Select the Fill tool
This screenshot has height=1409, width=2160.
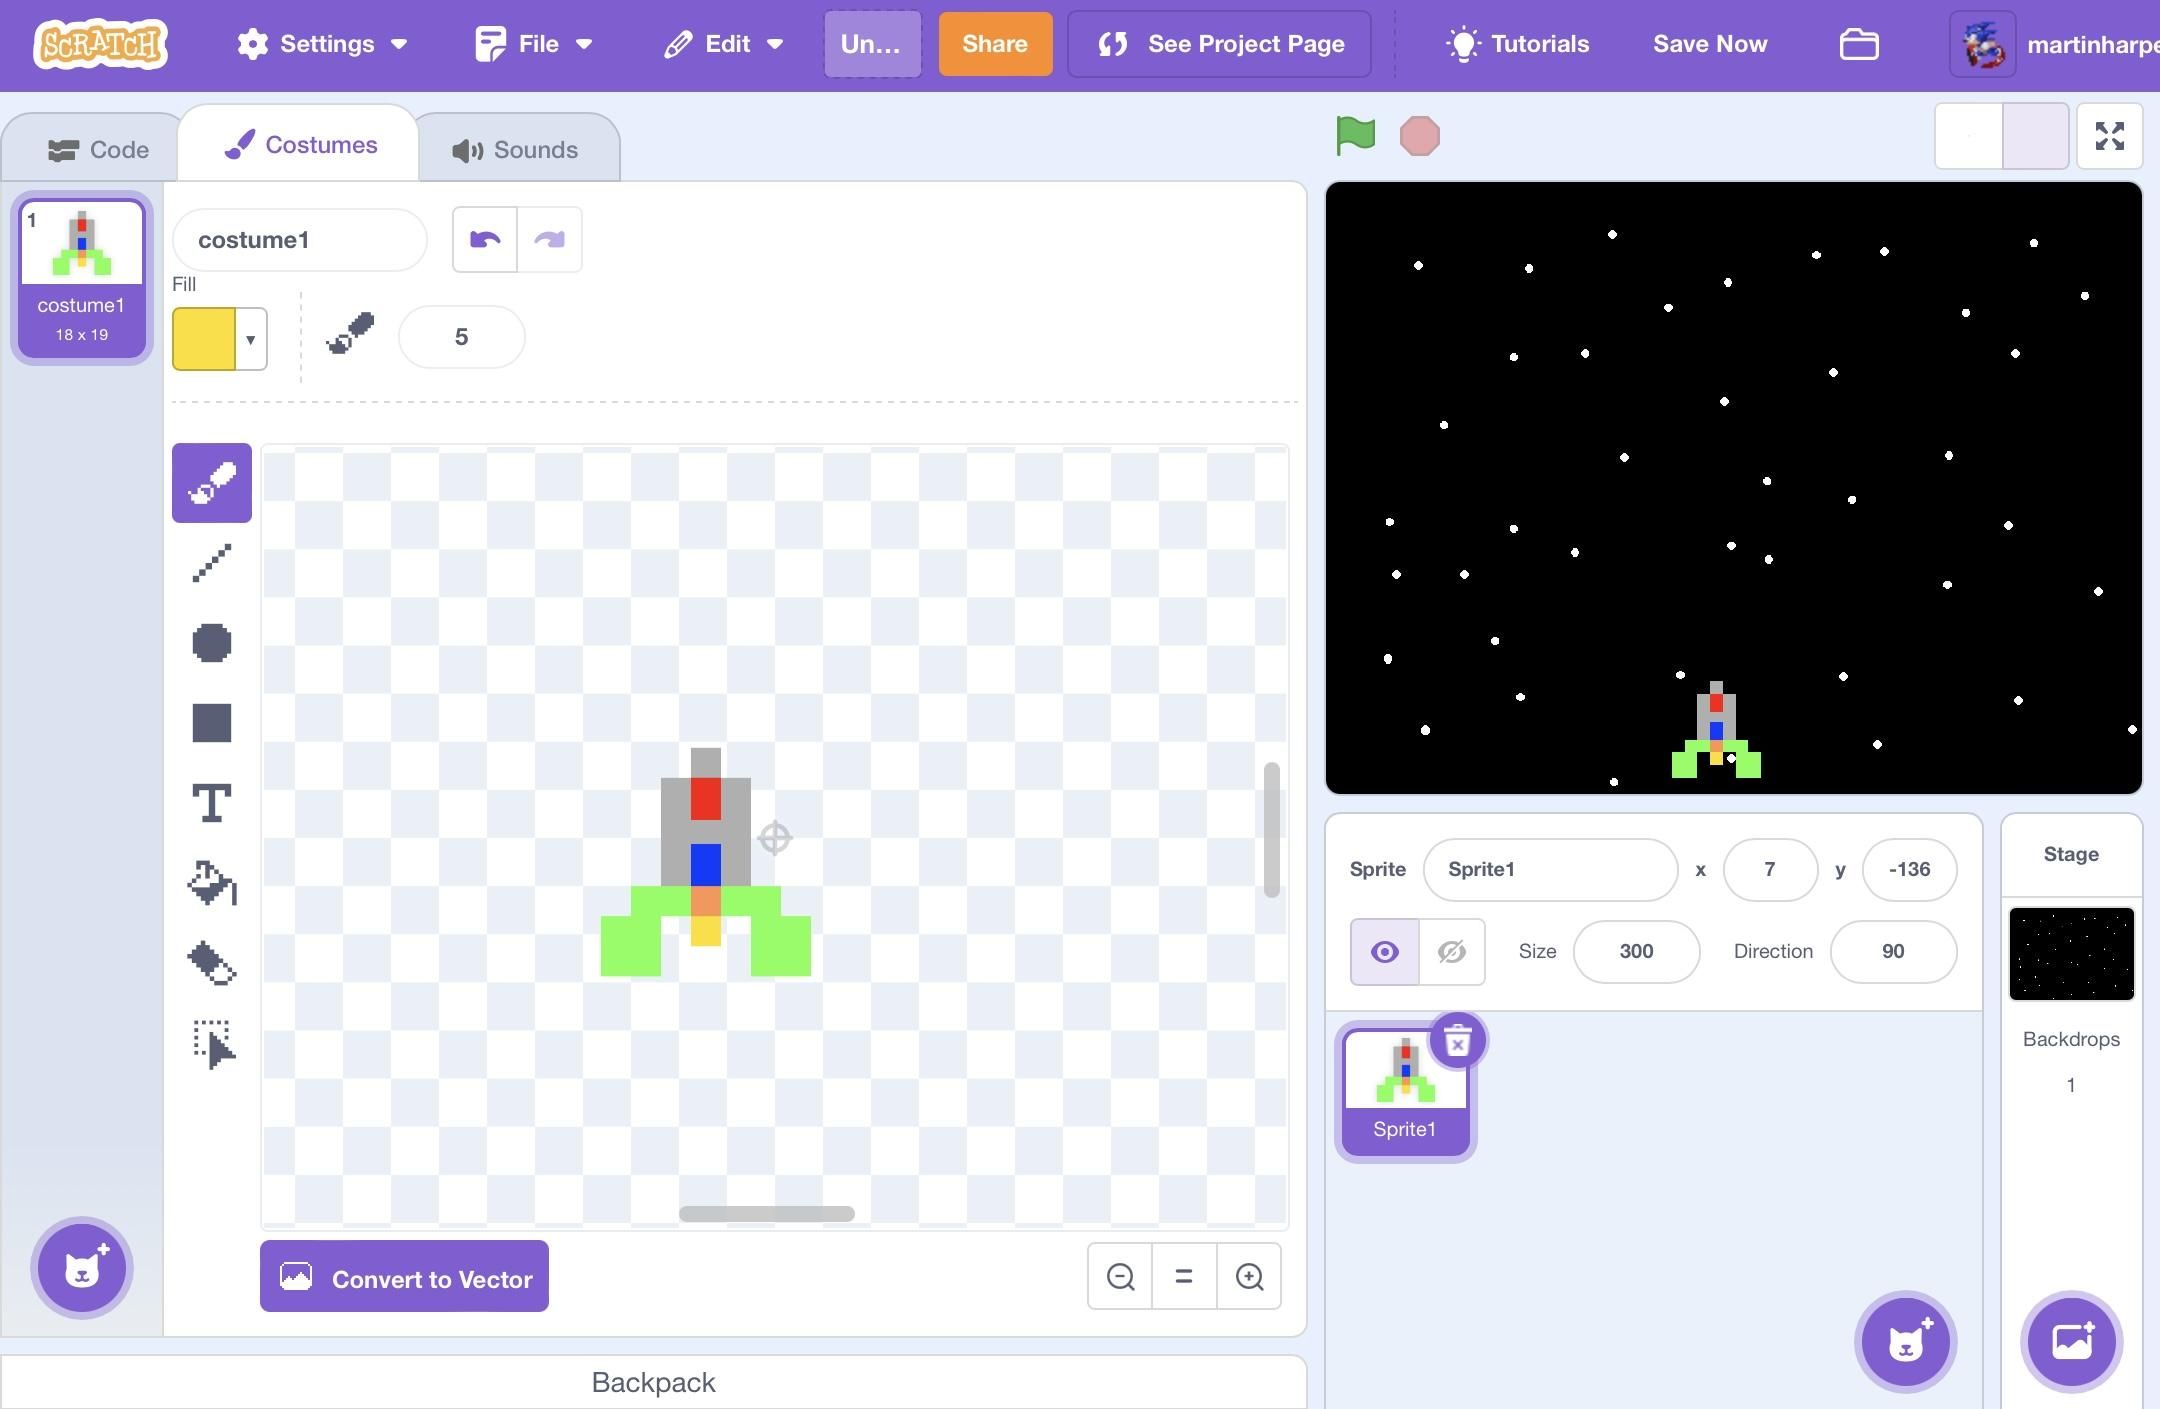[x=211, y=883]
